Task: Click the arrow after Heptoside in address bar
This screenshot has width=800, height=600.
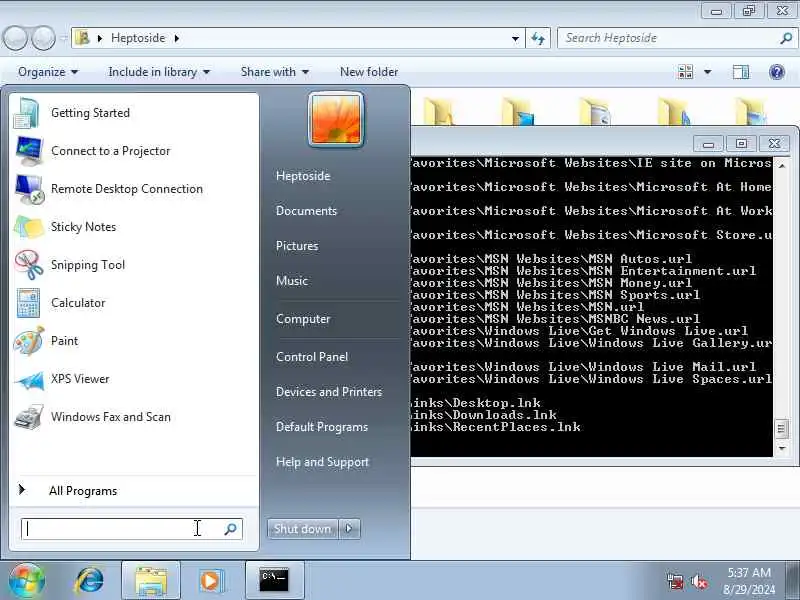Action: (177, 38)
